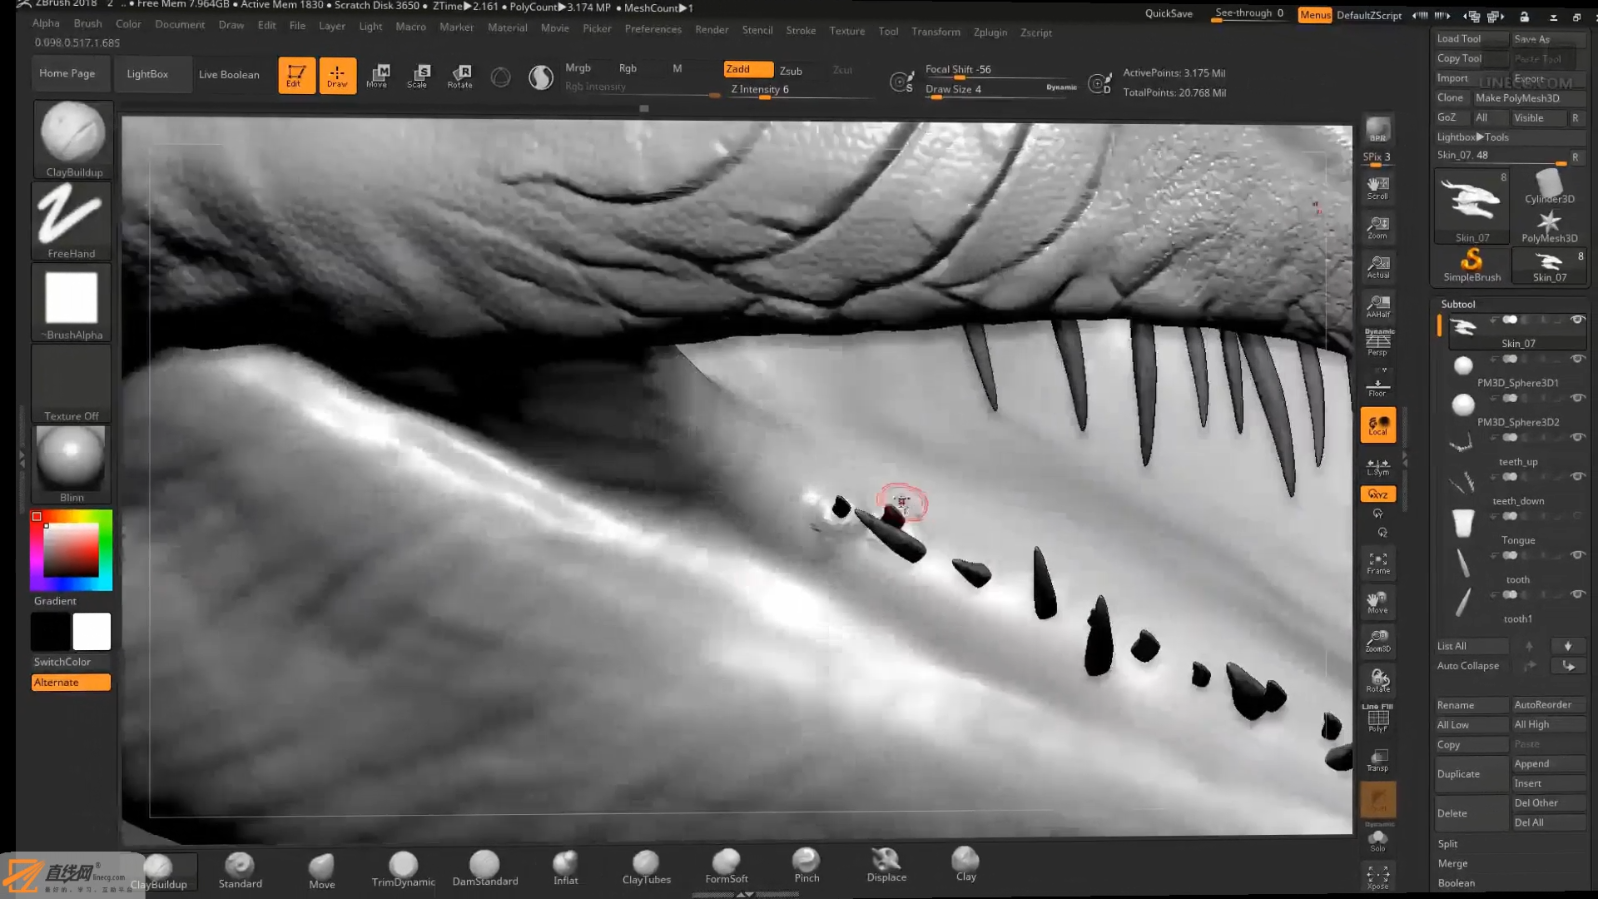Click the BPR render button

(1378, 130)
